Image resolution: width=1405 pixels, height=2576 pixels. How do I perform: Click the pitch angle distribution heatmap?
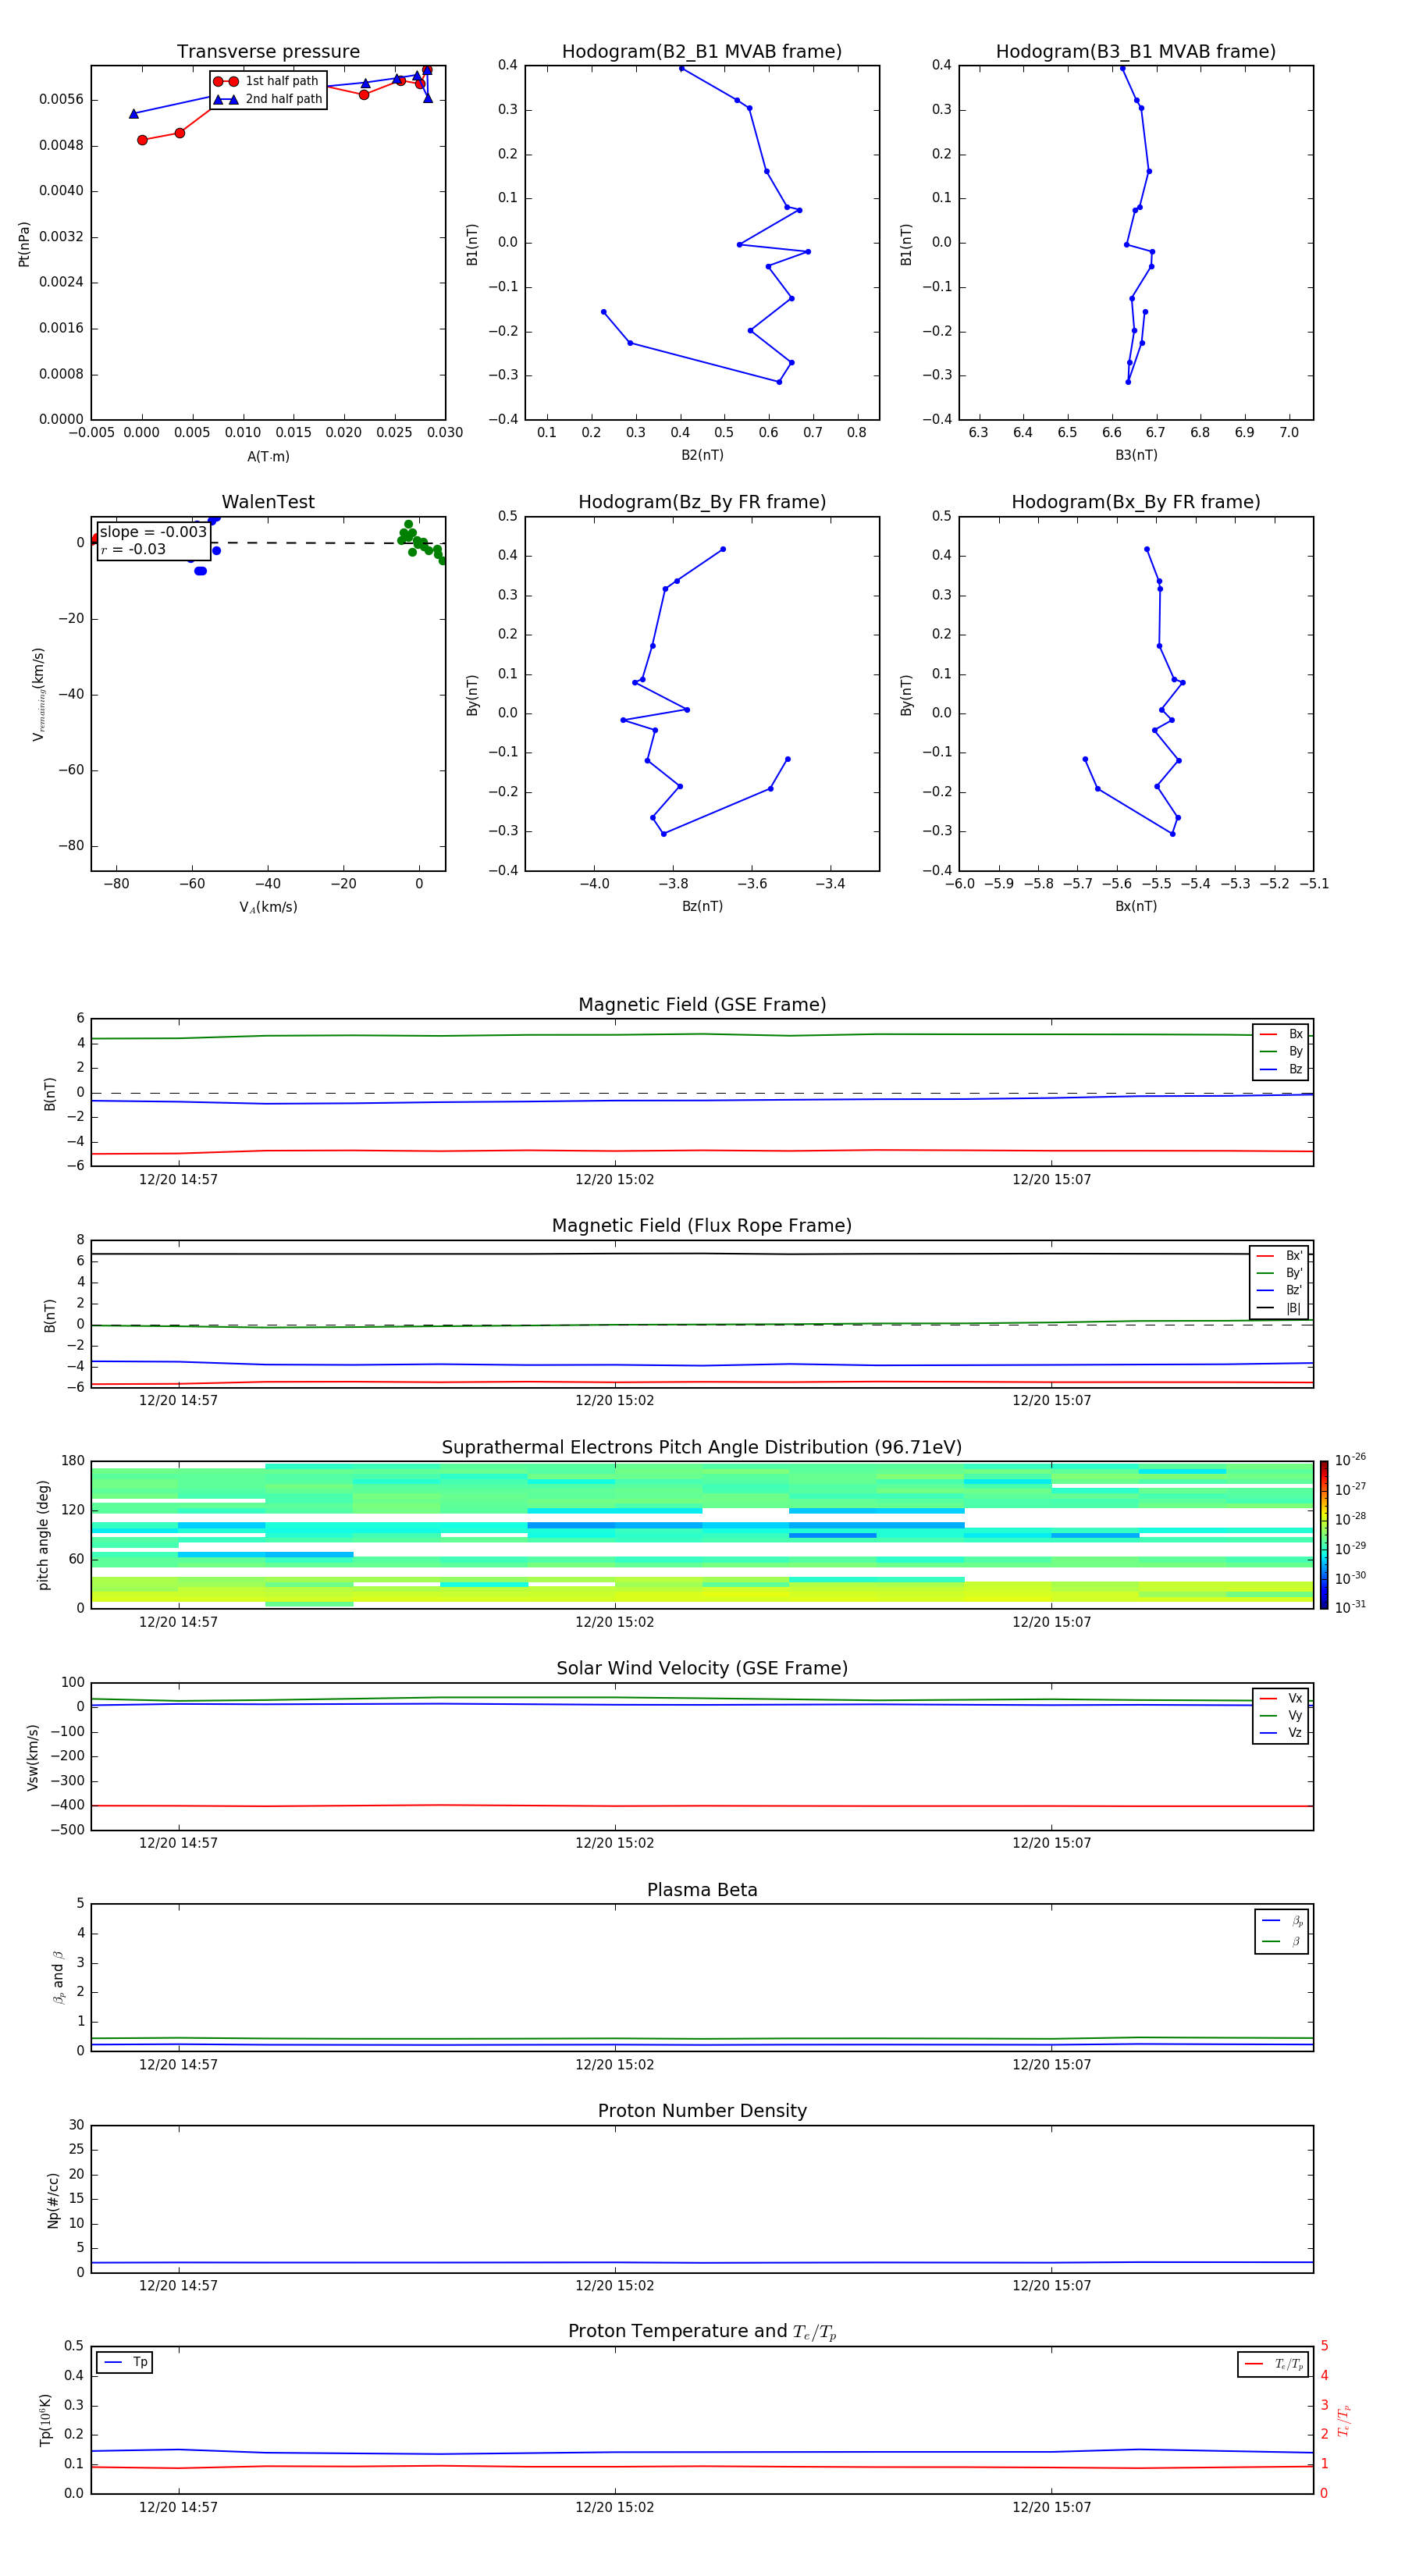(x=702, y=1534)
